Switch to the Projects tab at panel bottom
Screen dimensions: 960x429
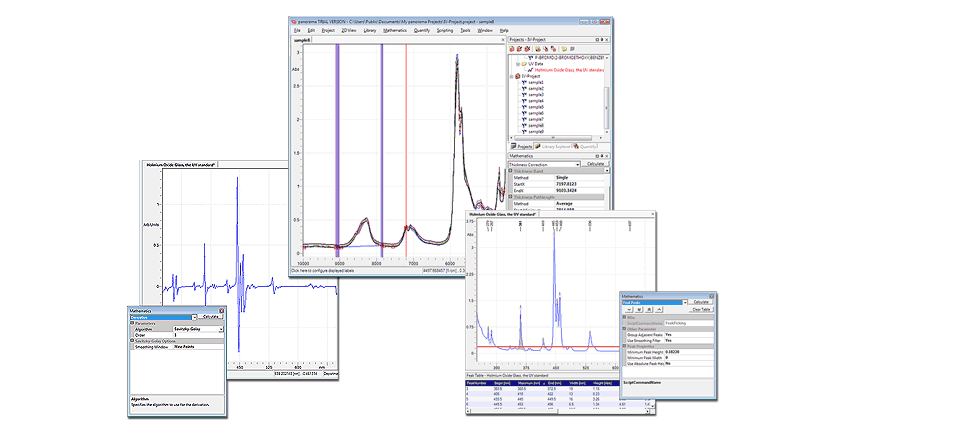[522, 146]
